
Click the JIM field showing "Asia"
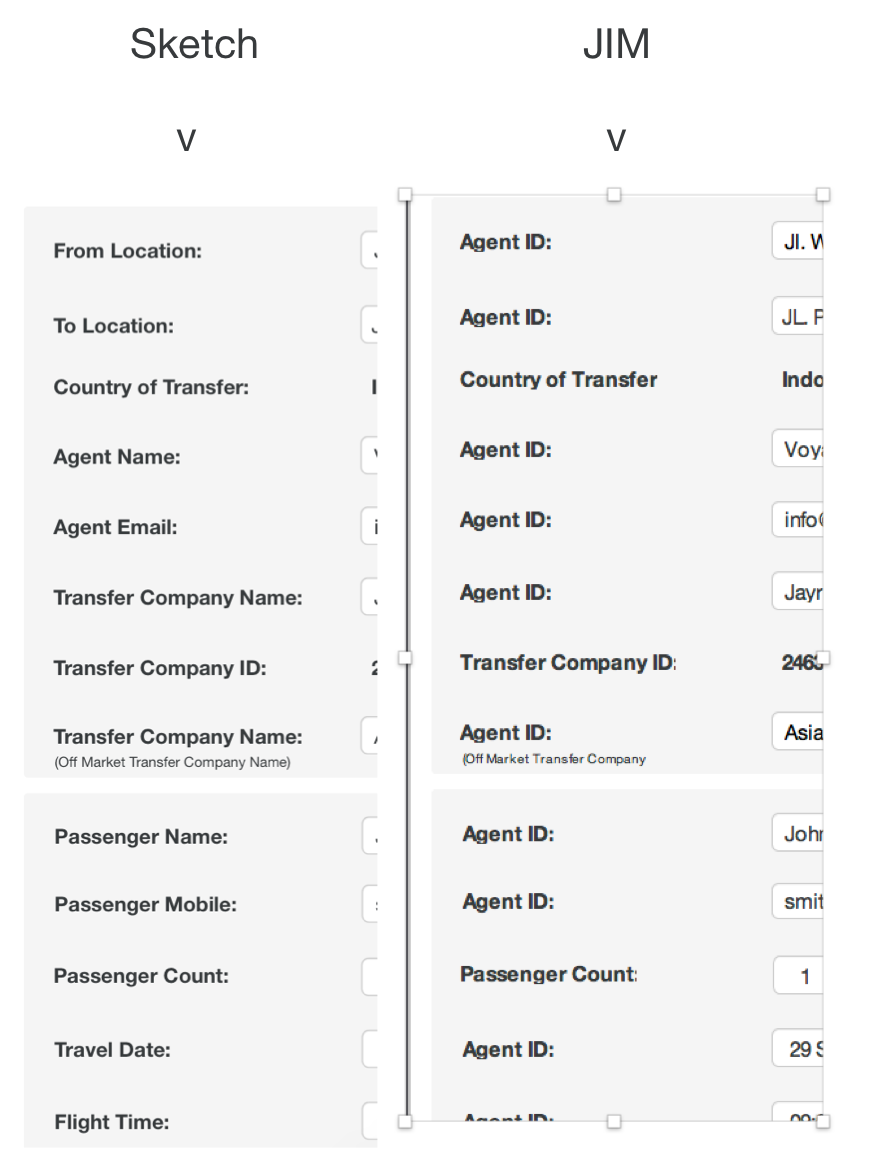click(798, 732)
